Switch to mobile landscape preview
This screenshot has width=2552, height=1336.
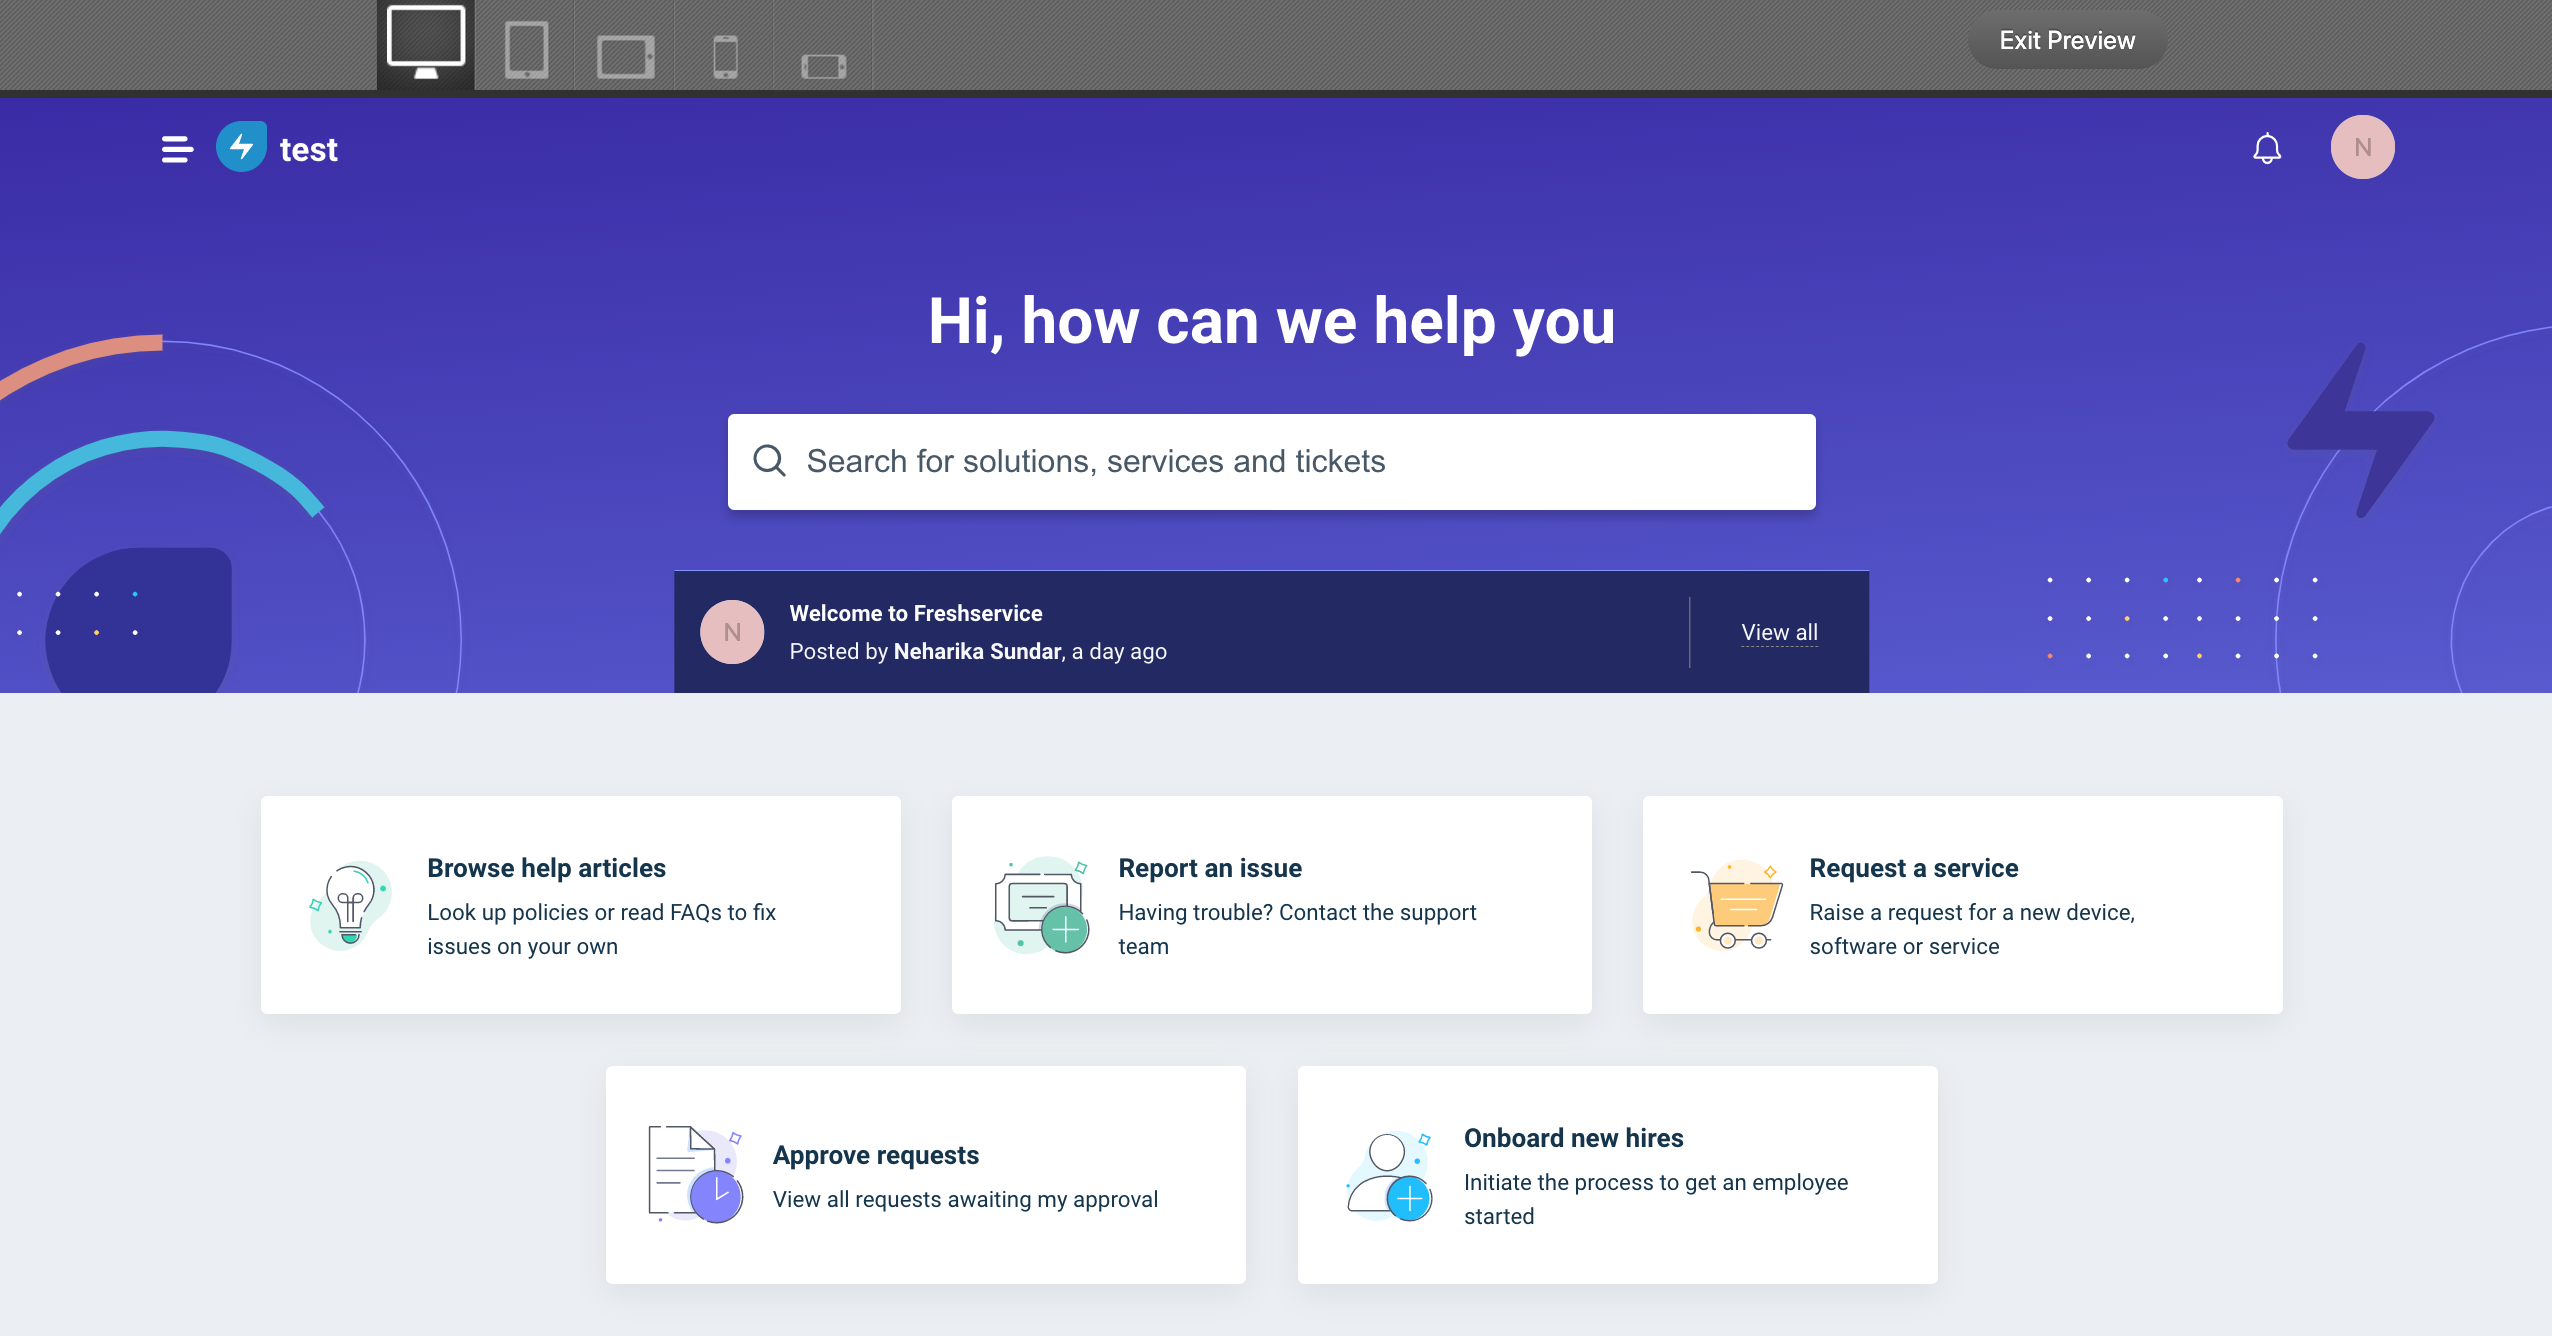(823, 66)
